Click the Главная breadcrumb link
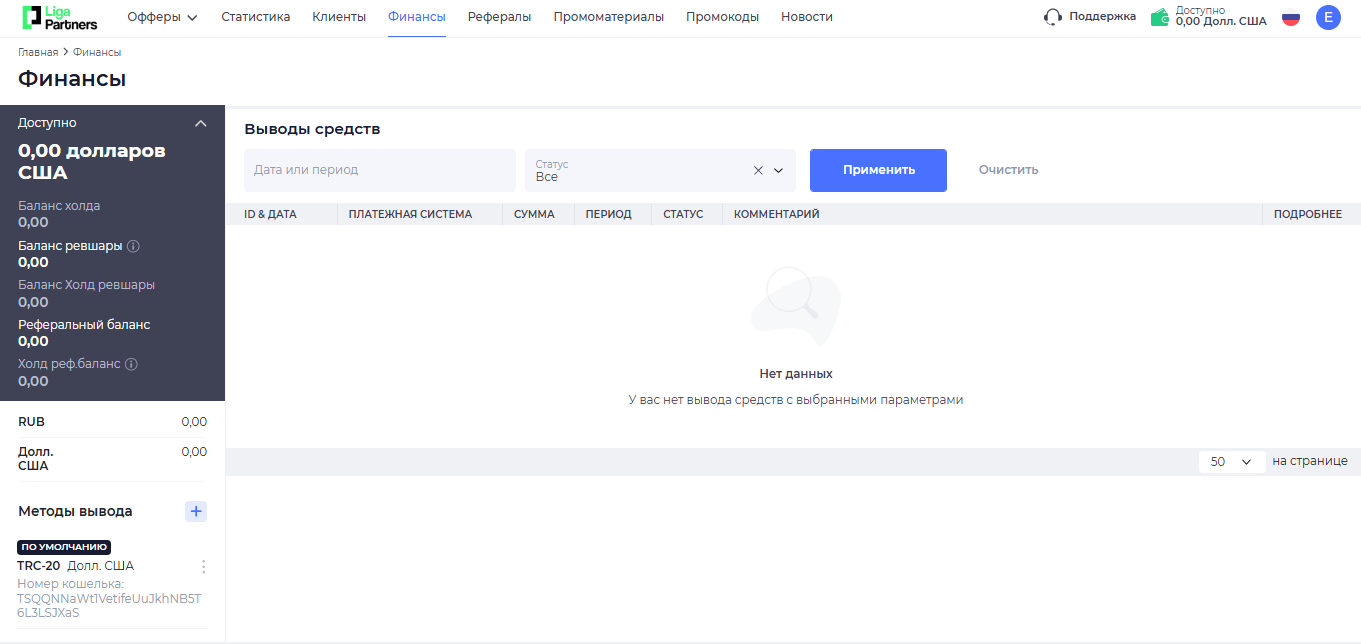Viewport: 1361px width, 644px height. point(38,52)
